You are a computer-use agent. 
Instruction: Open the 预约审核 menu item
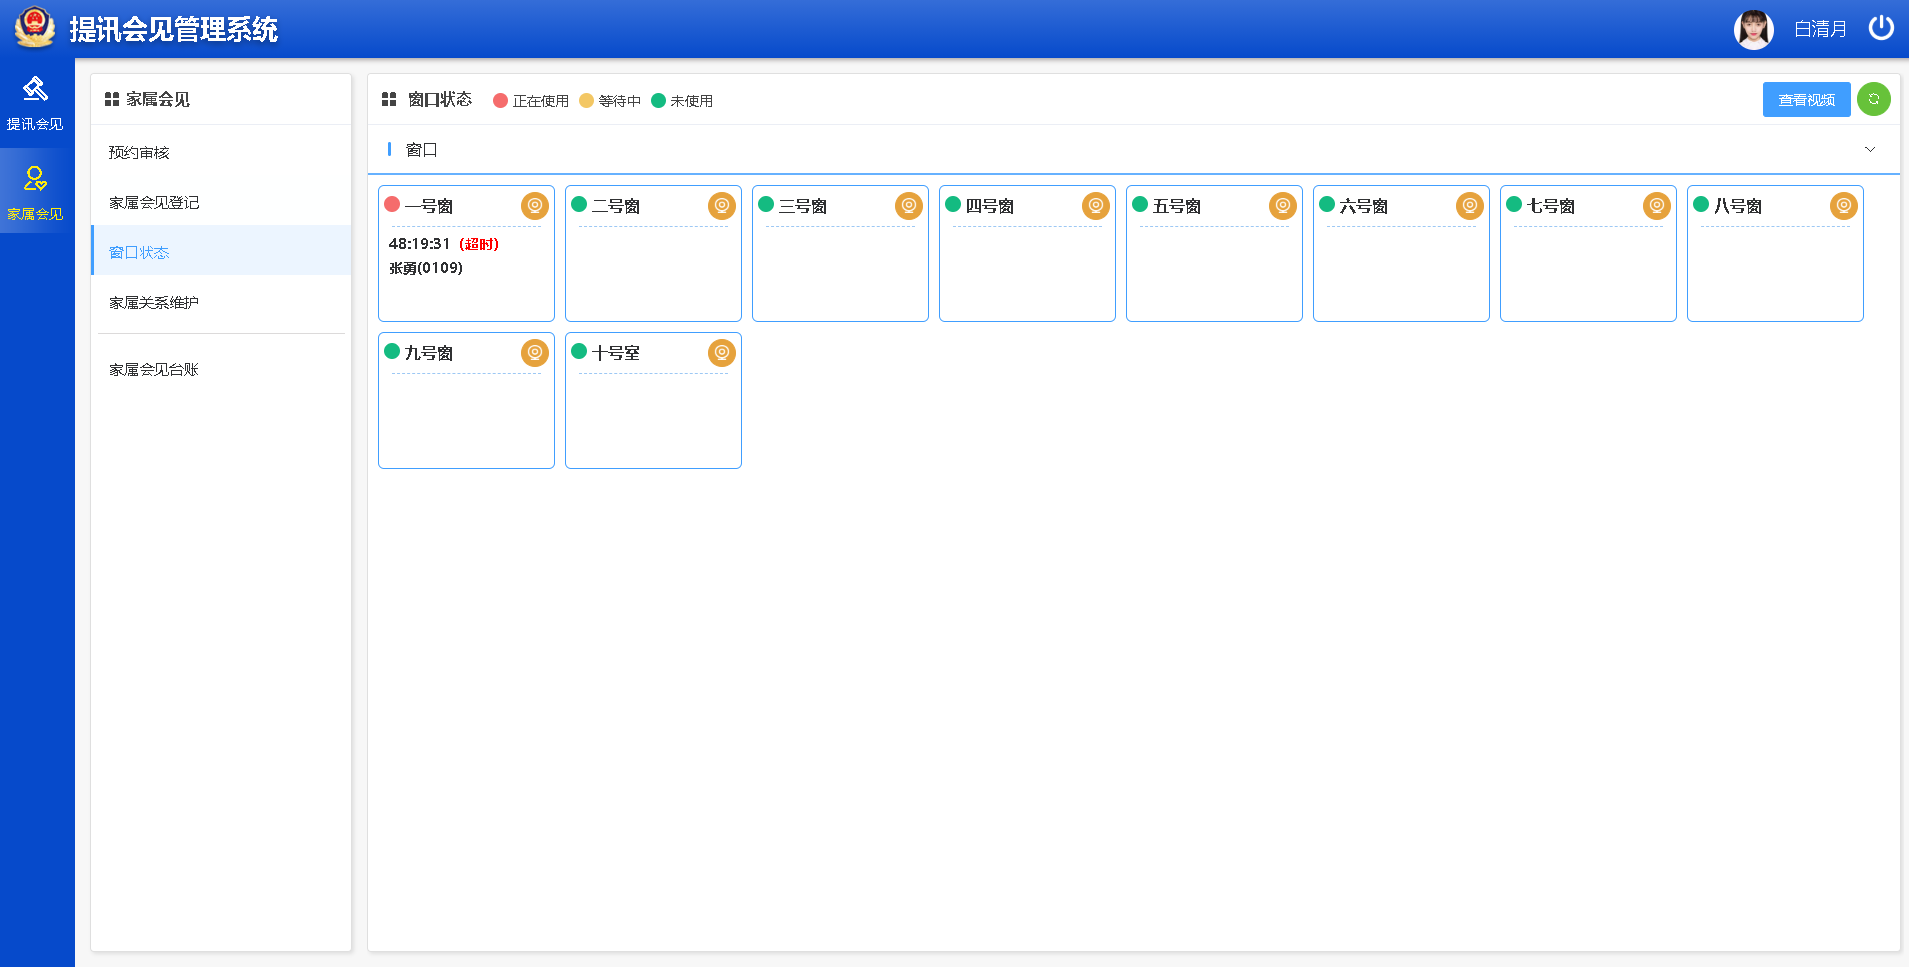click(x=139, y=153)
